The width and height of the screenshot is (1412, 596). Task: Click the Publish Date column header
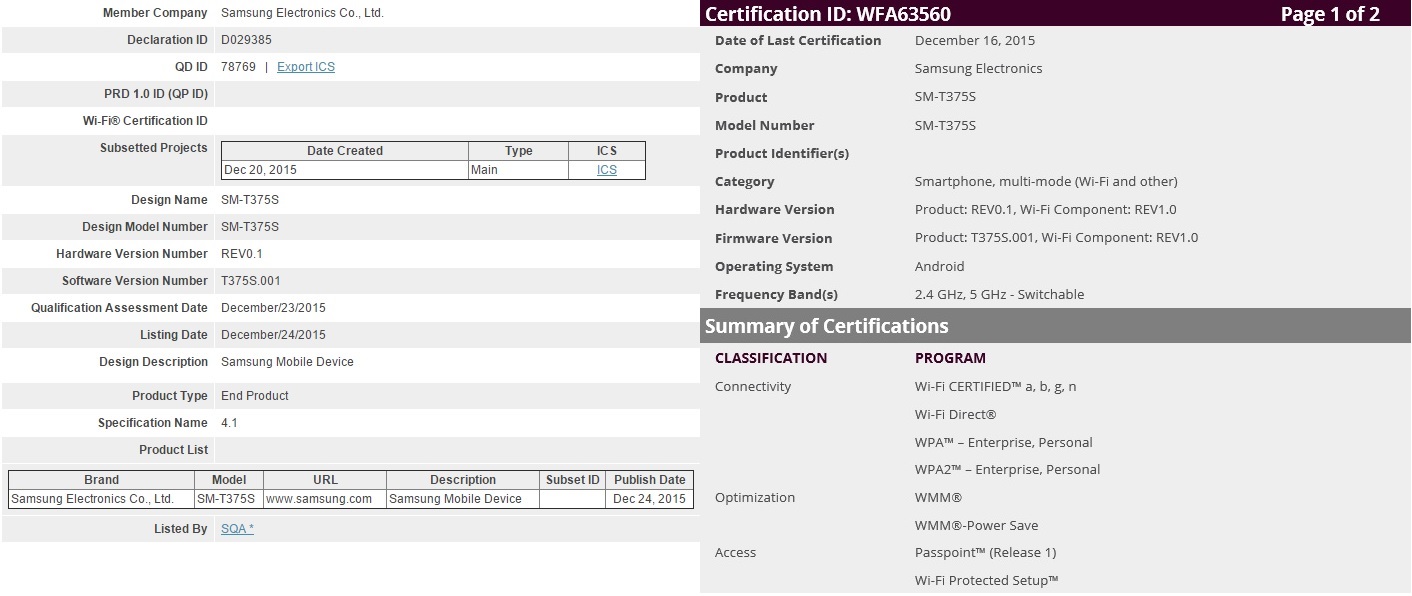pyautogui.click(x=650, y=480)
